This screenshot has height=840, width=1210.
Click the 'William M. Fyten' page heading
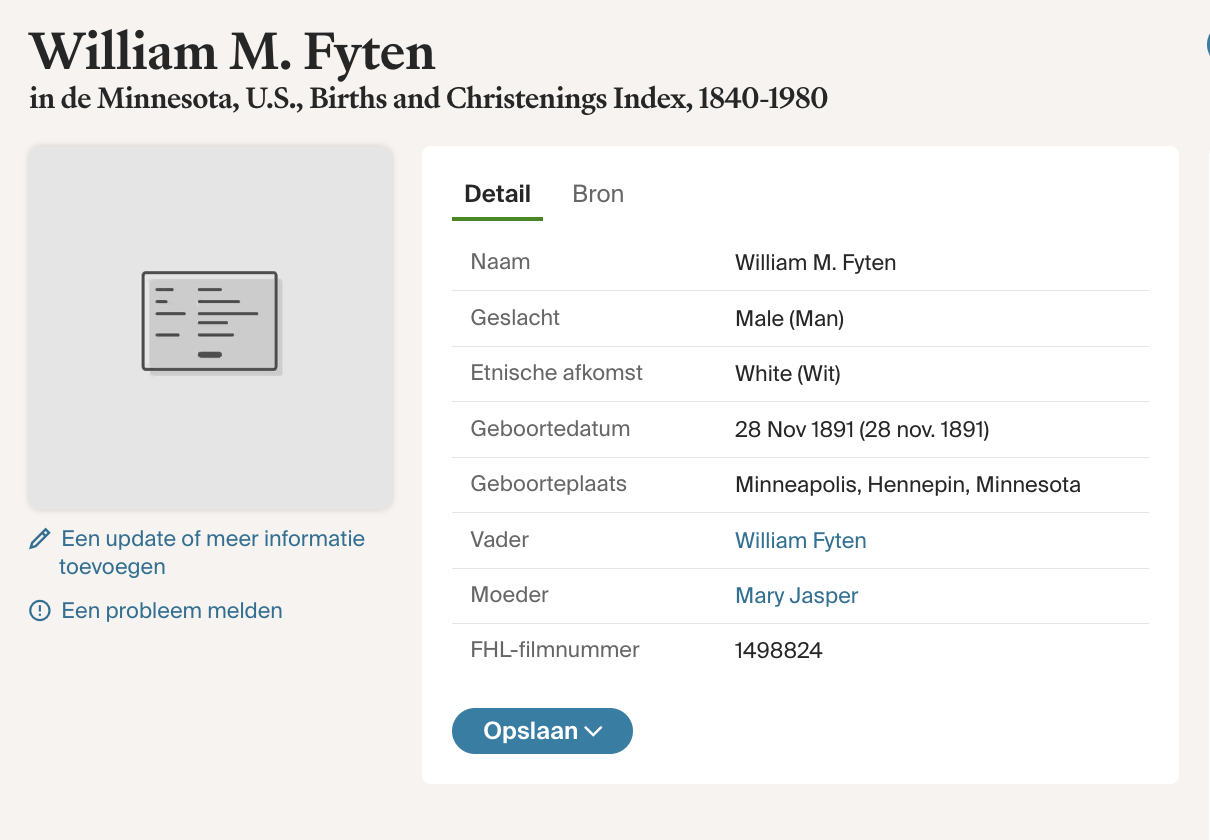tap(232, 50)
